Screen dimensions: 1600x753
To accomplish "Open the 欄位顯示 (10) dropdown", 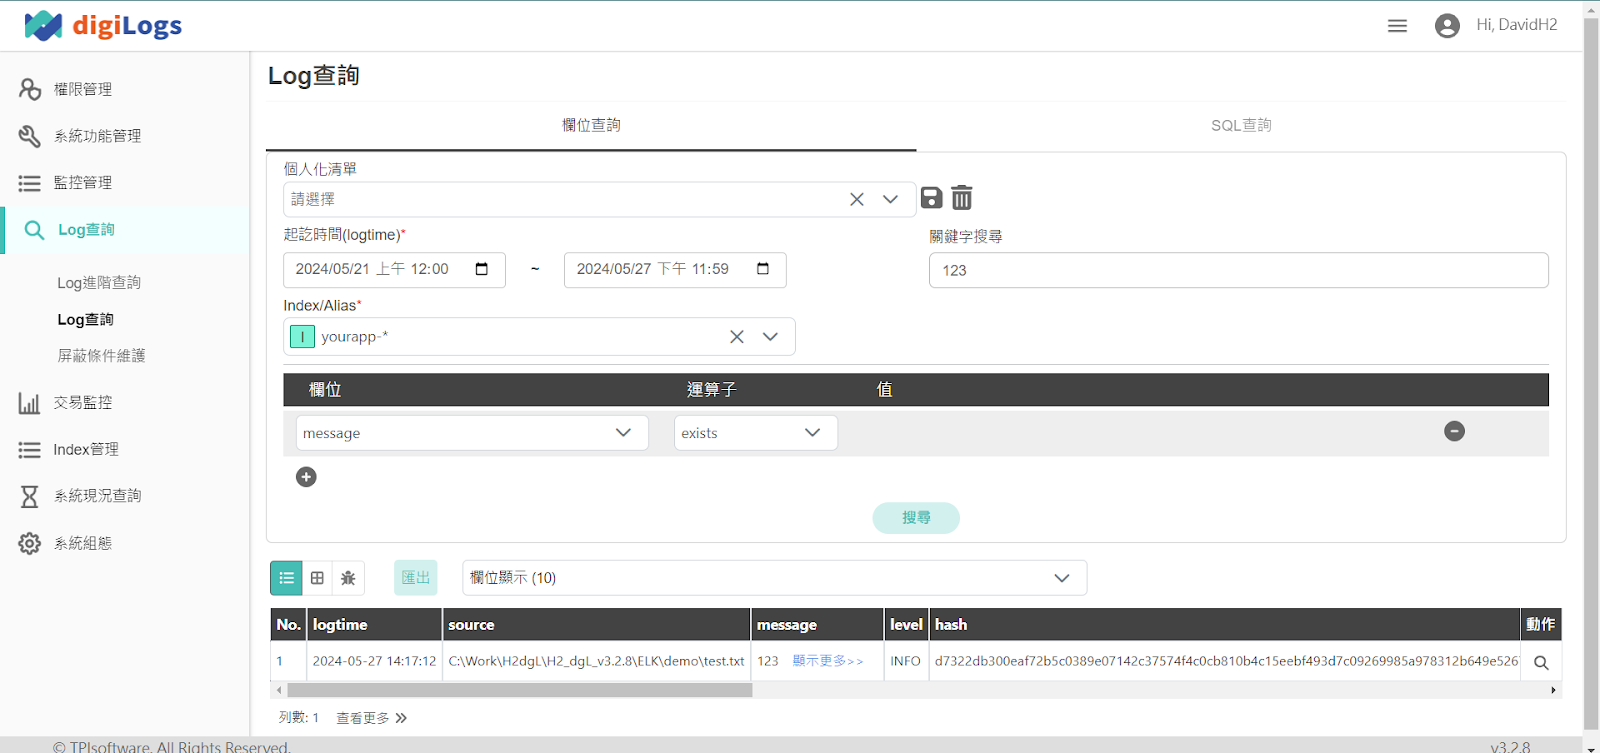I will 774,578.
